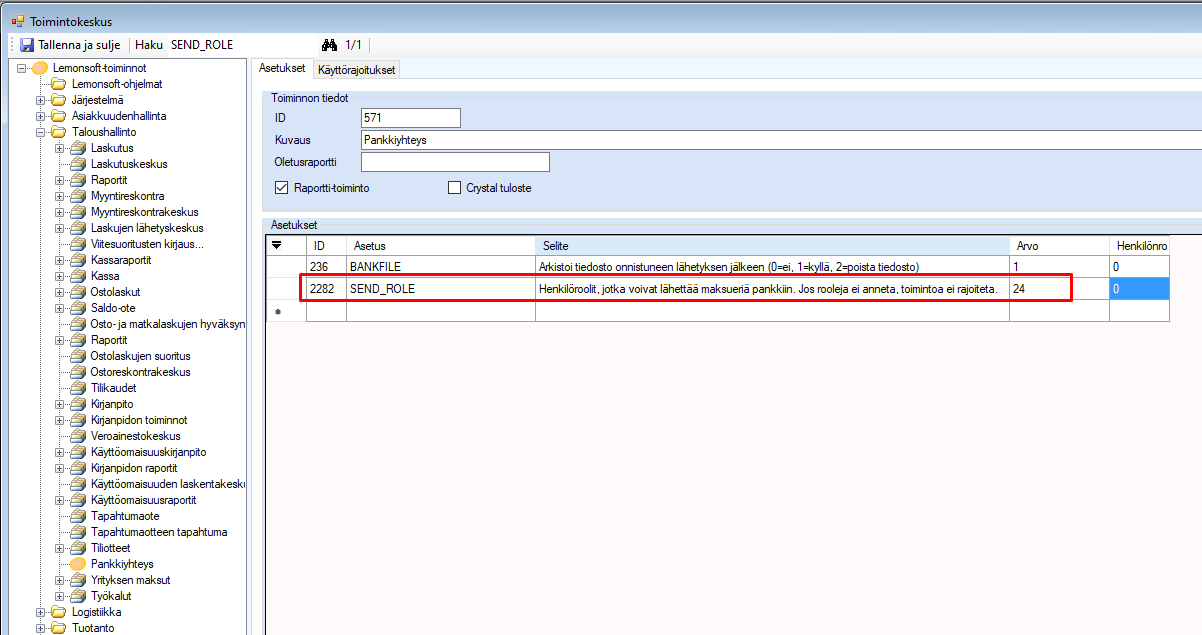Enable the Crystal tuloste checkbox
Image resolution: width=1202 pixels, height=635 pixels.
pos(455,188)
